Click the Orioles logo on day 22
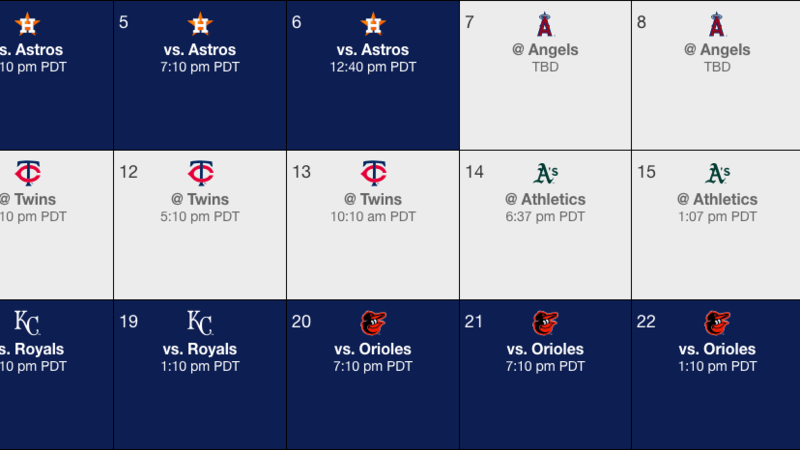This screenshot has height=450, width=800. pos(717,323)
